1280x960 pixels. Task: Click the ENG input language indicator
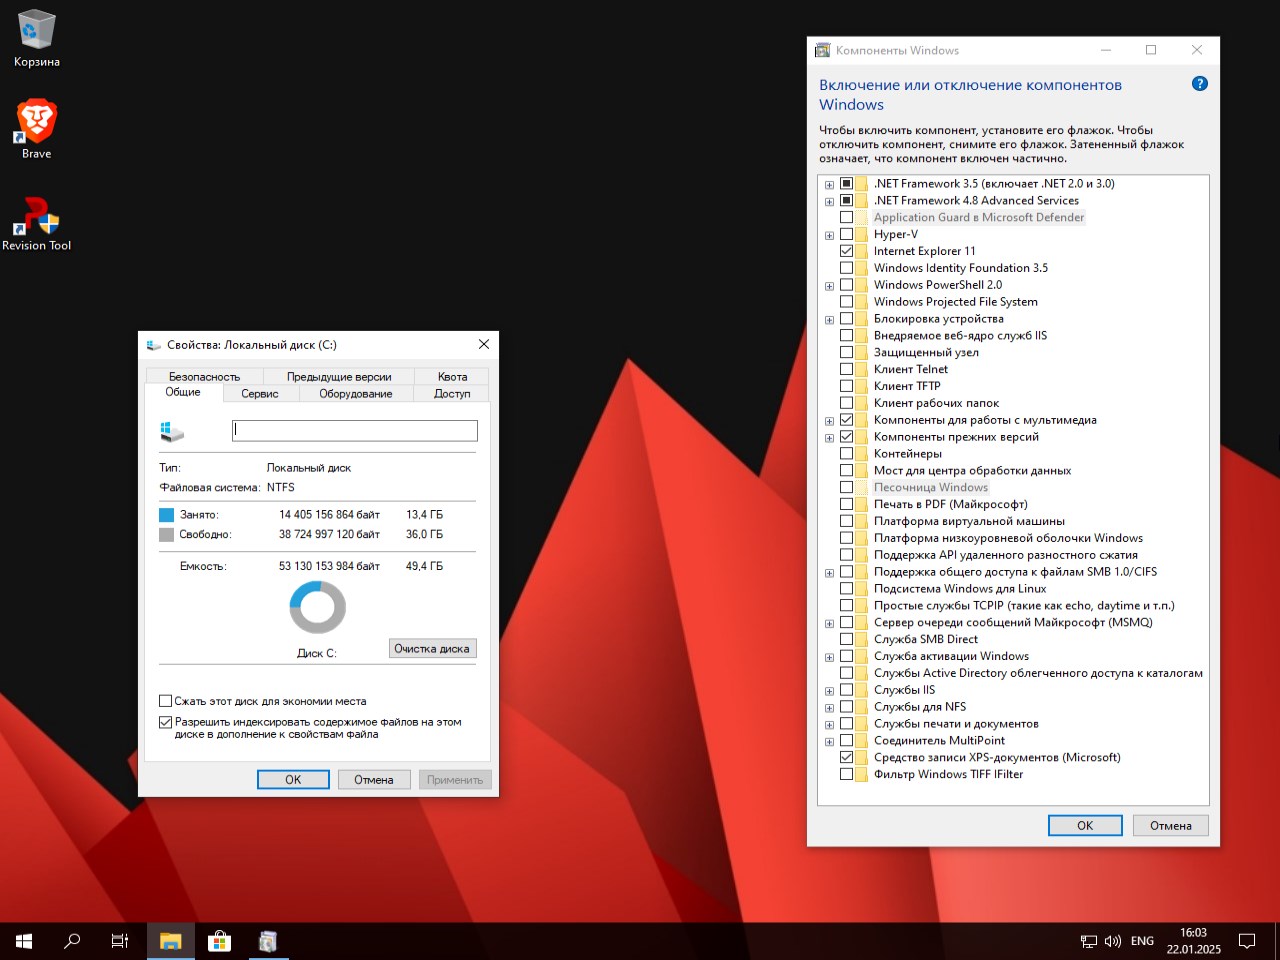(x=1142, y=941)
